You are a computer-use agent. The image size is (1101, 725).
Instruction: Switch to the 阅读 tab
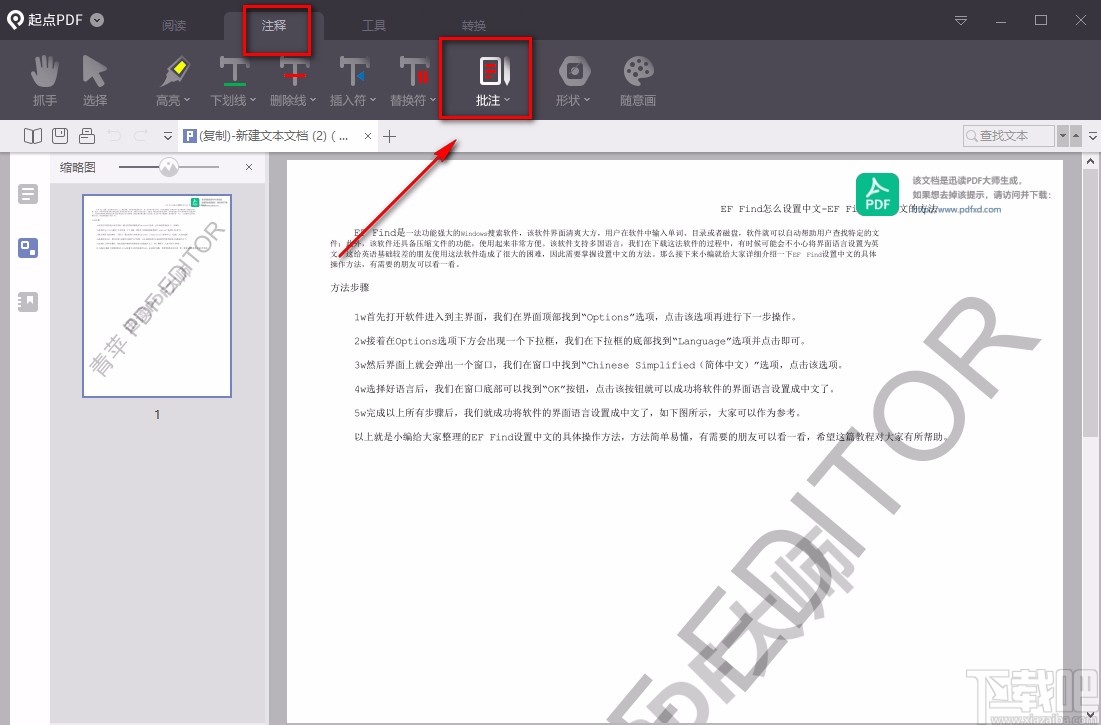(173, 26)
